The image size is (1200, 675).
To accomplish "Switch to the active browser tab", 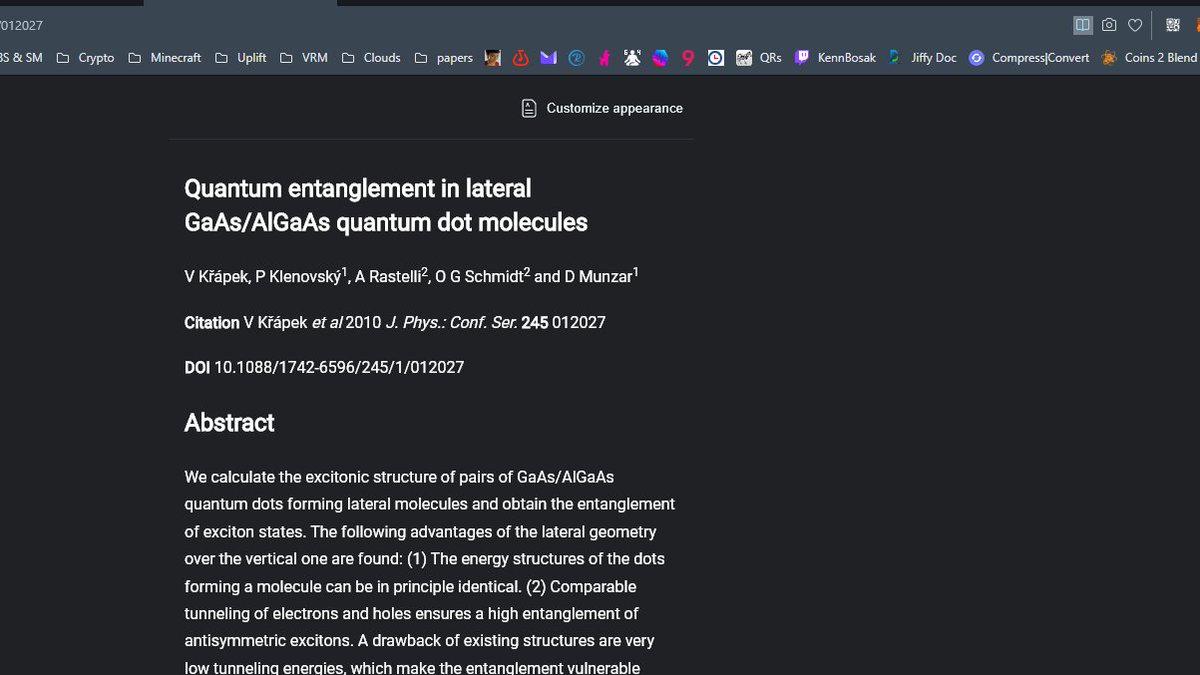I will pyautogui.click(x=240, y=4).
